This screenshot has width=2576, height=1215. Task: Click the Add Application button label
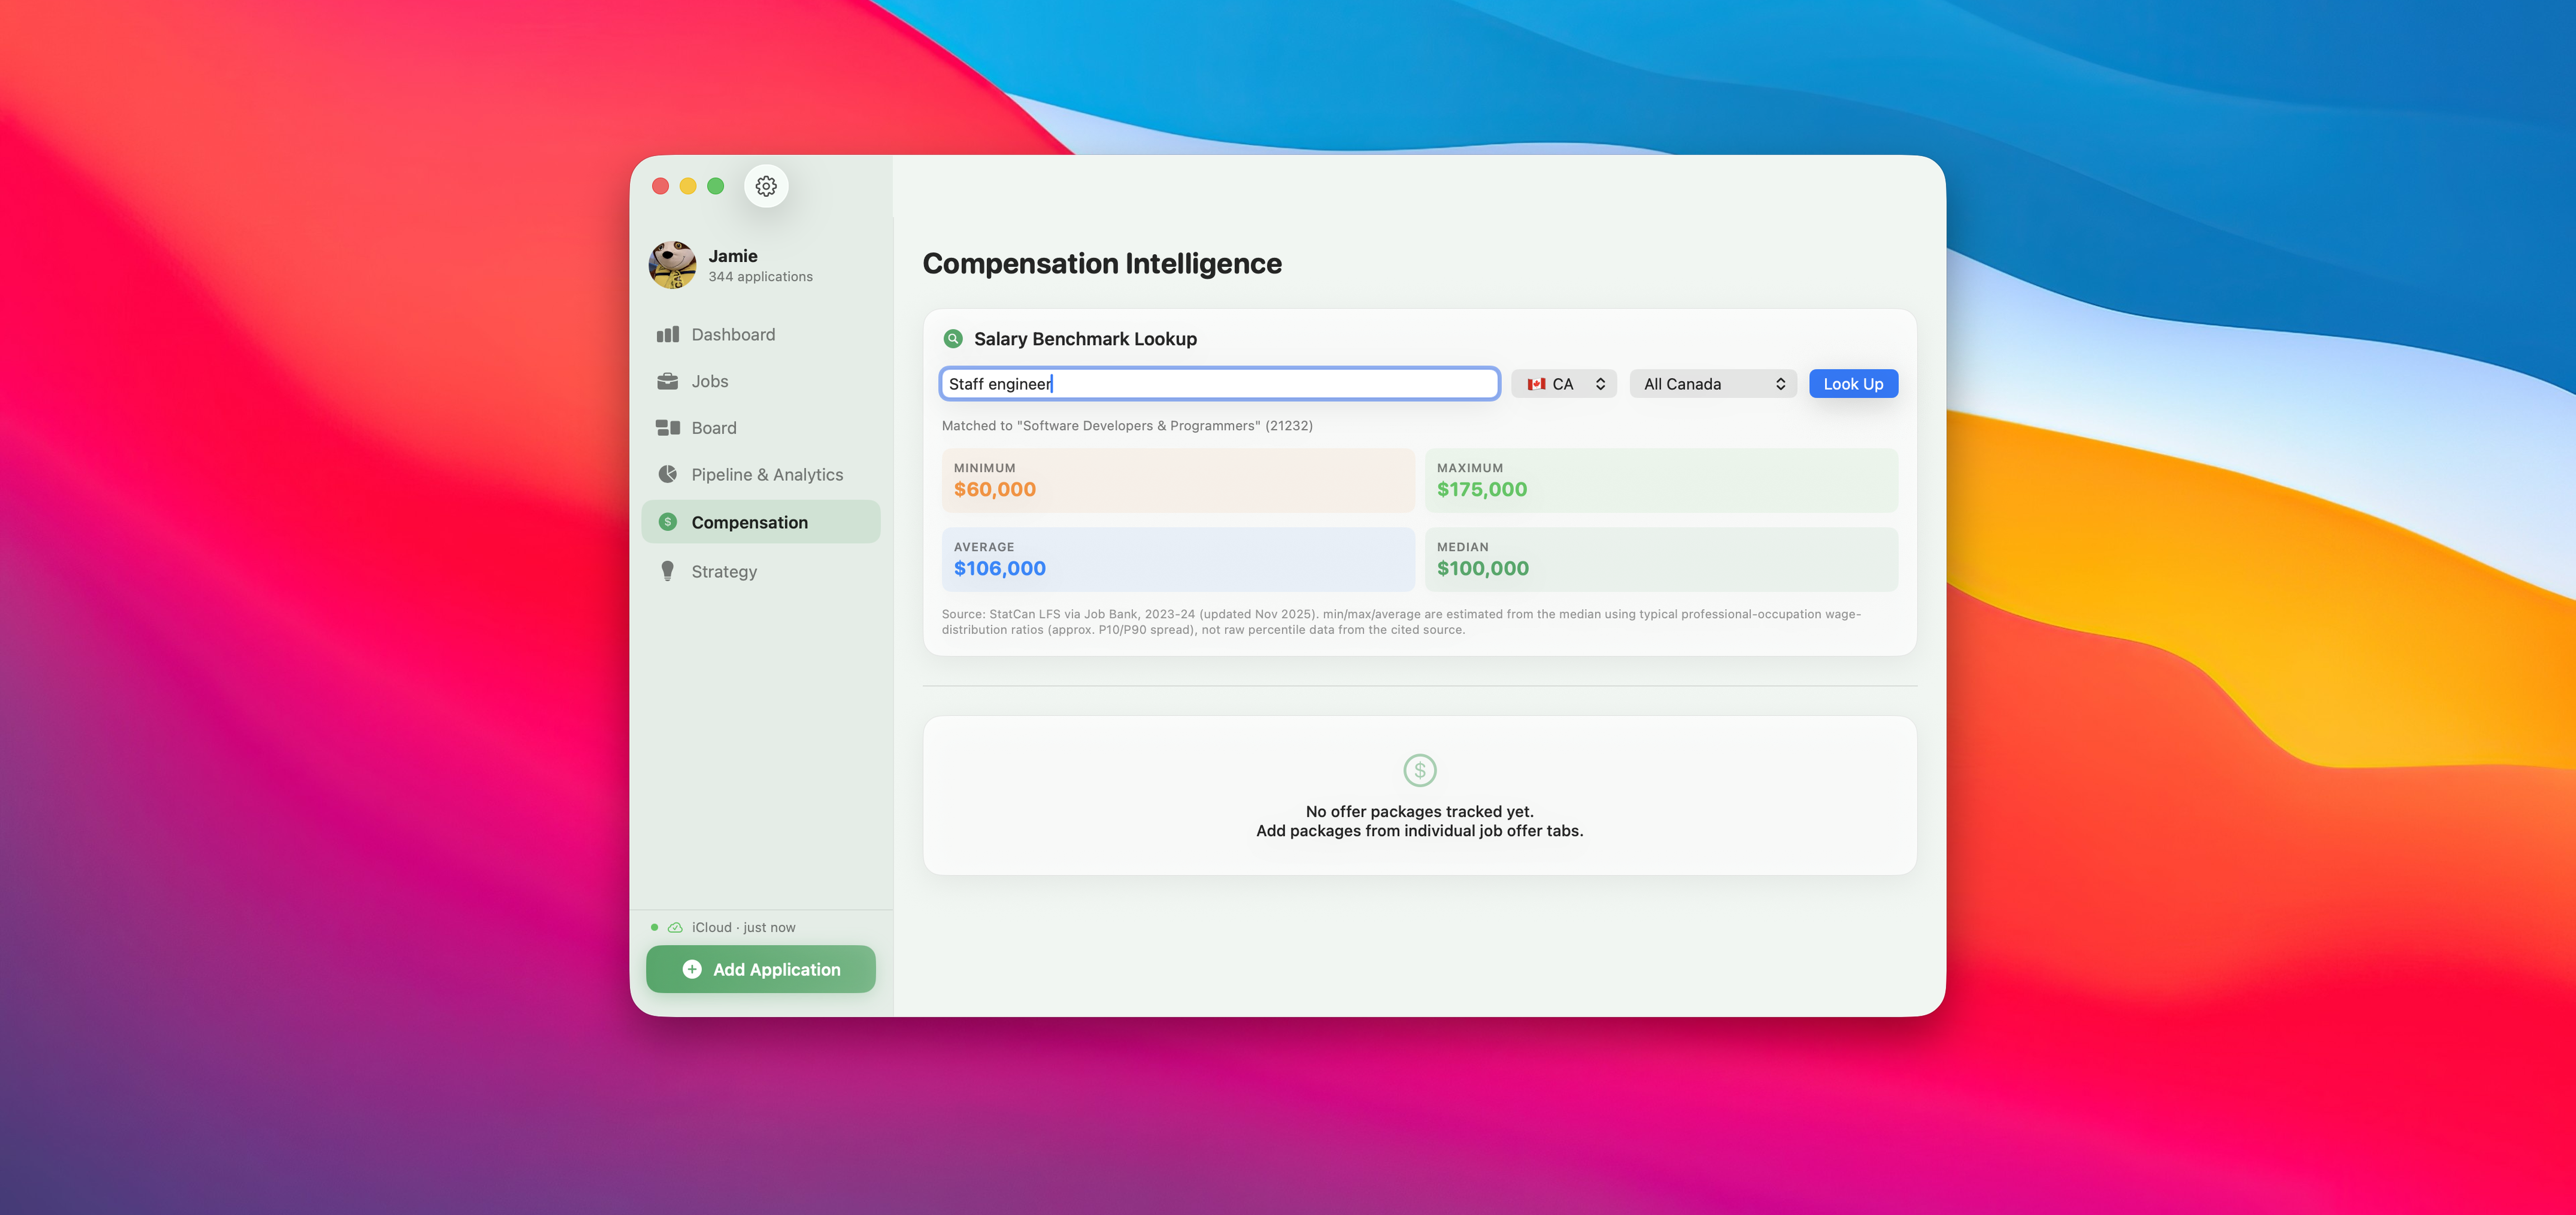pyautogui.click(x=776, y=969)
